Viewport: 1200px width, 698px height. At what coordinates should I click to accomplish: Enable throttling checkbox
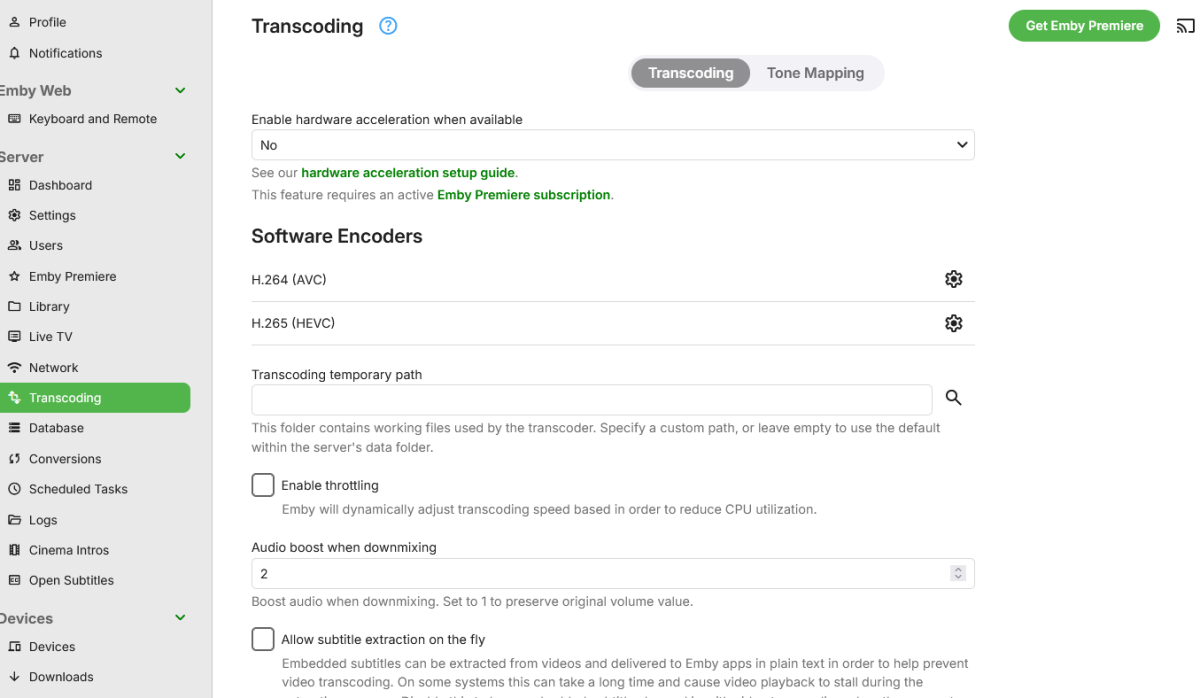click(x=263, y=485)
